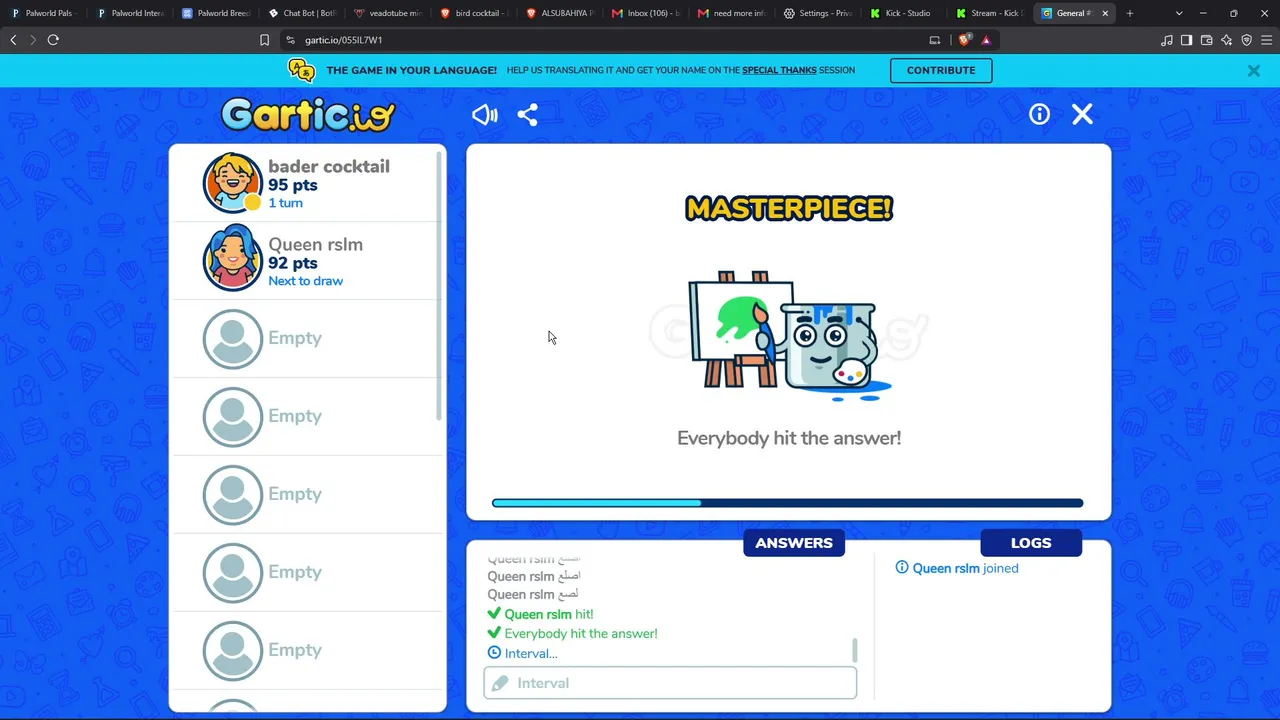Mute the game sound with the speaker icon
This screenshot has height=720, width=1280.
[x=485, y=115]
